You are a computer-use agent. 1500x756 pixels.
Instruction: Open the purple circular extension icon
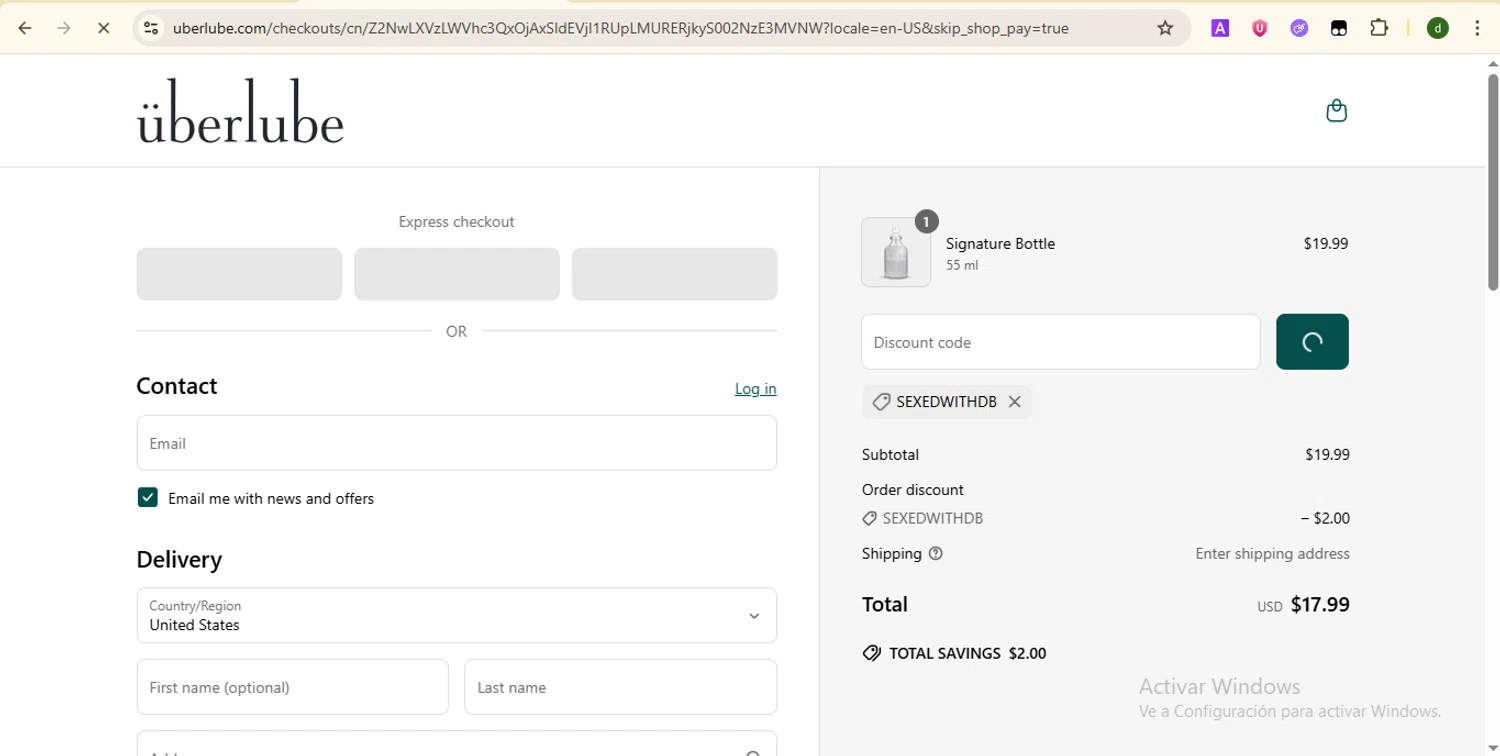[1299, 28]
